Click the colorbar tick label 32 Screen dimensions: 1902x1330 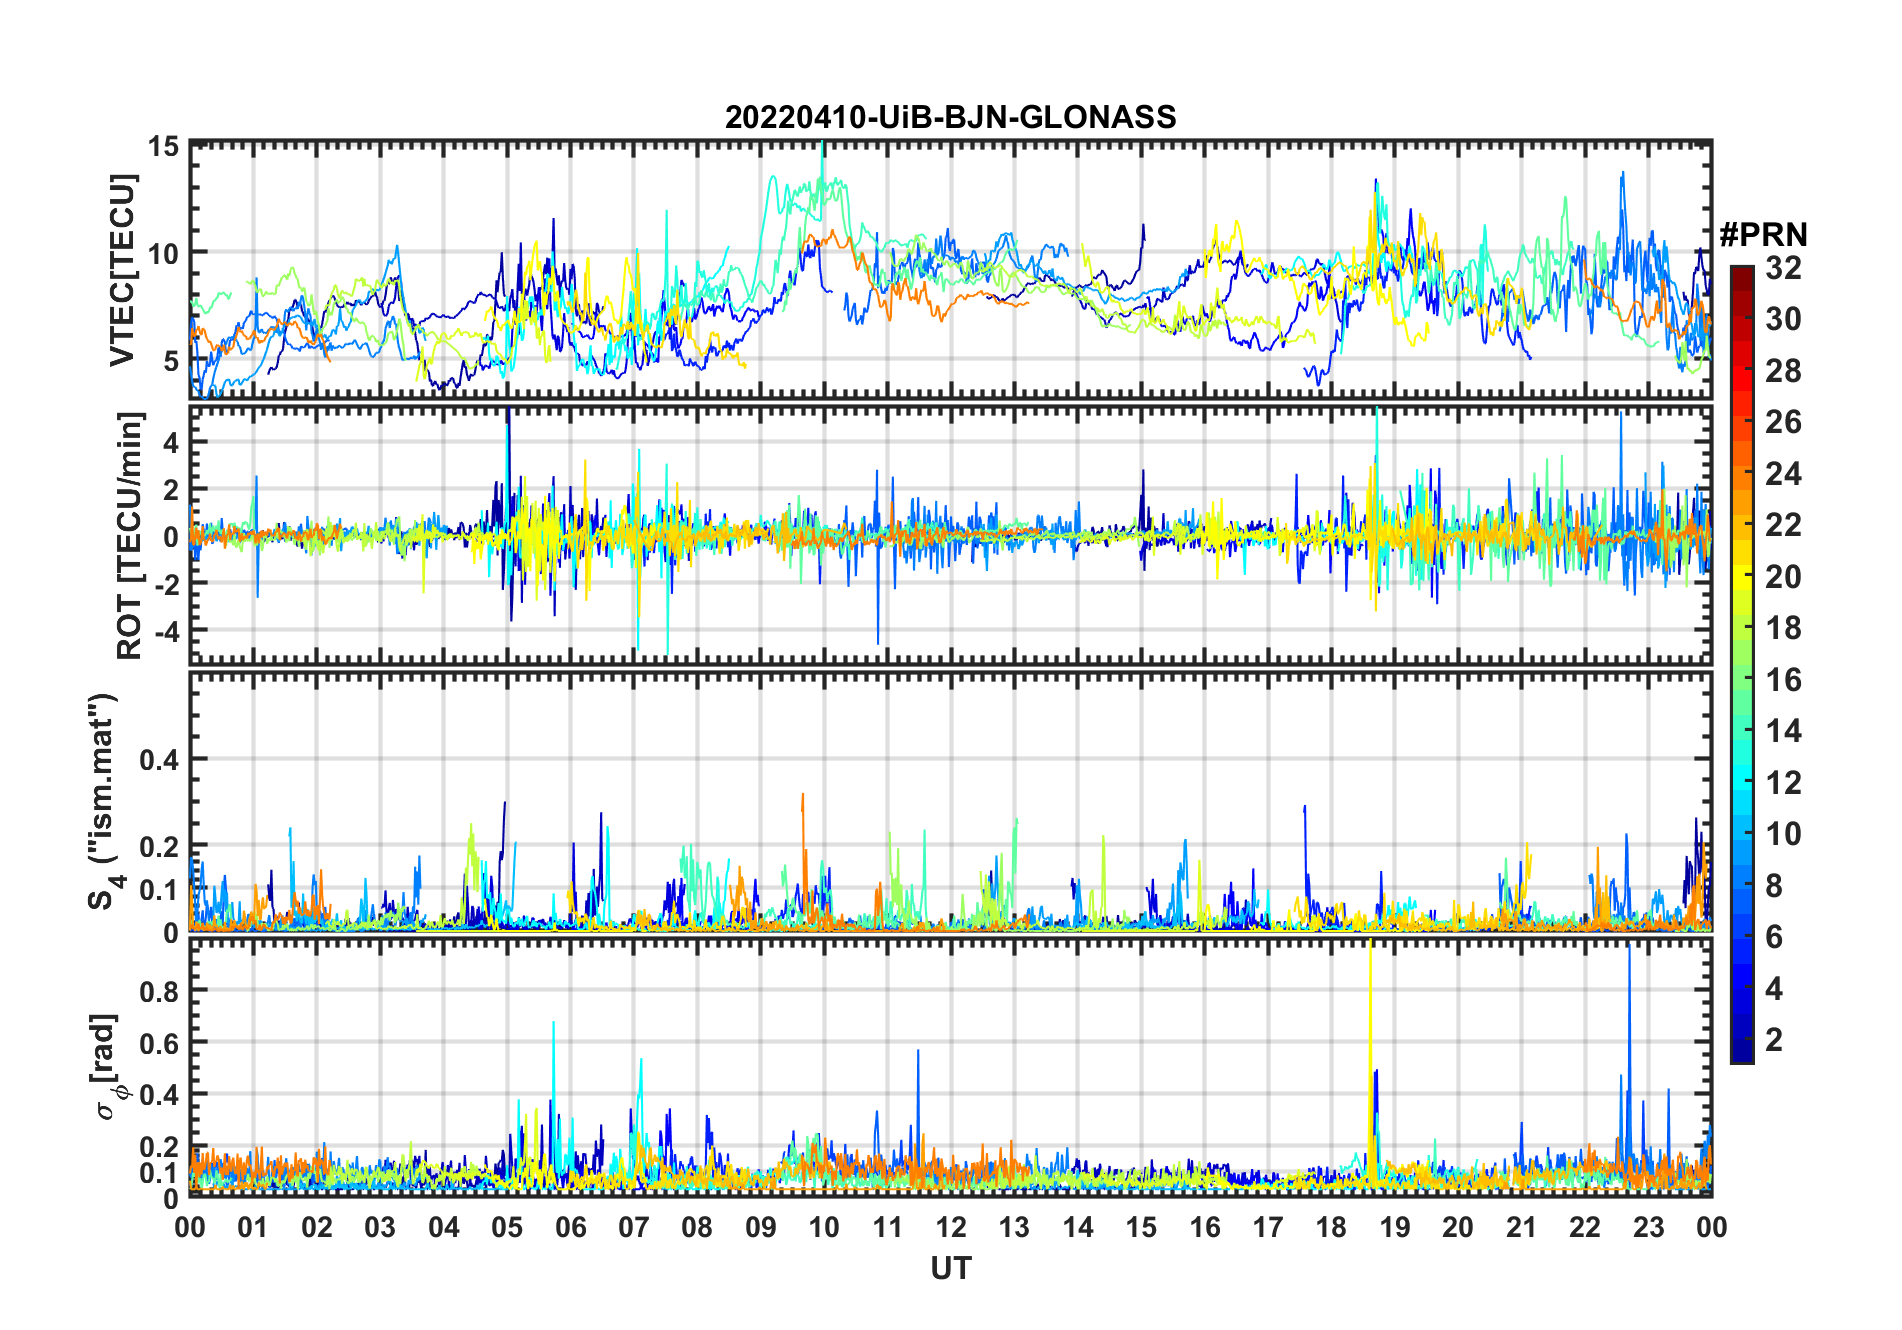point(1783,268)
